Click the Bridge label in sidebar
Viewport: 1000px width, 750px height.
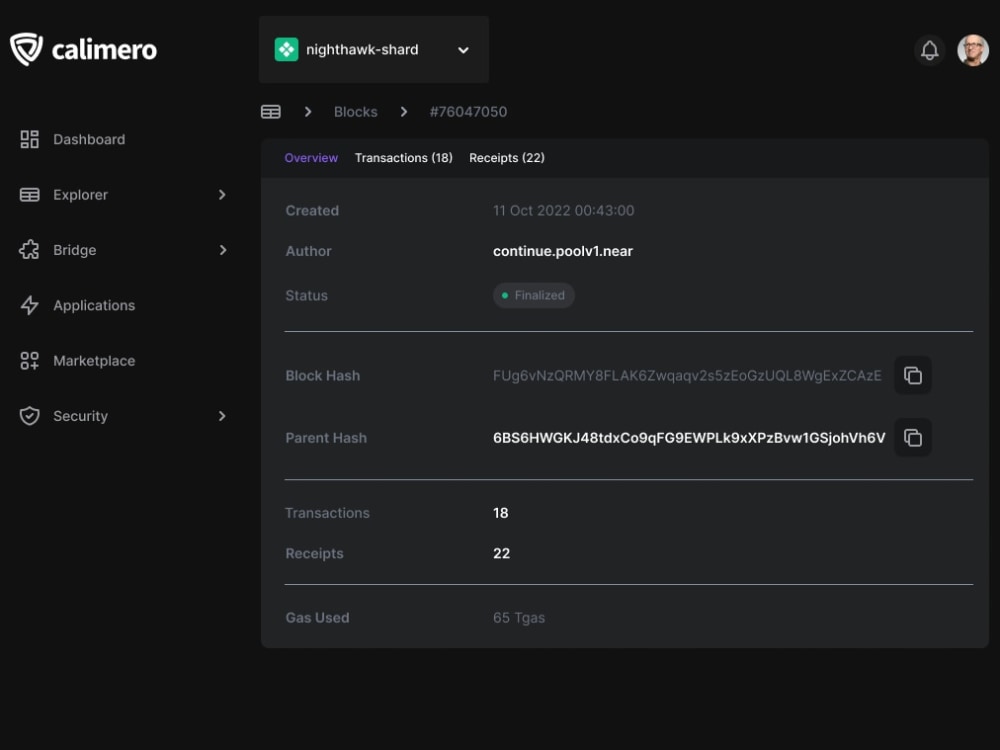75,250
